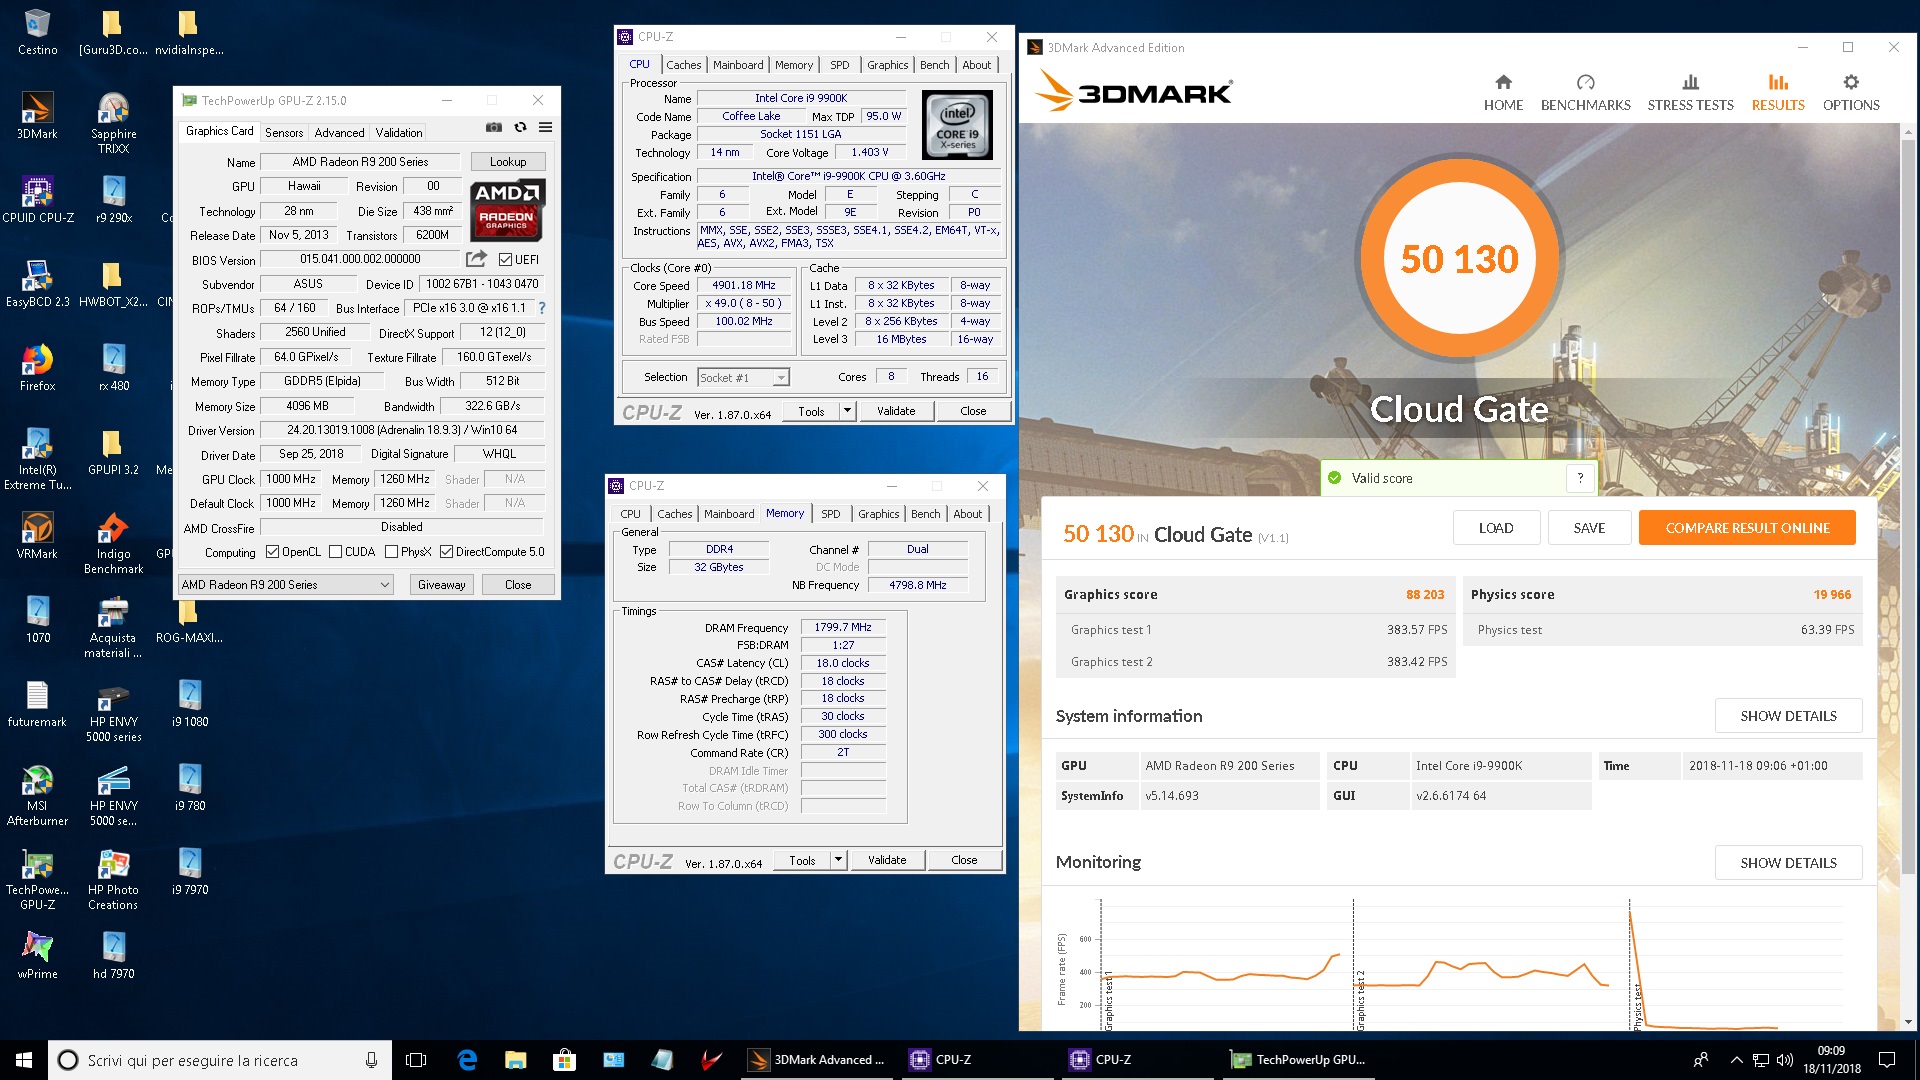Open Cestino recycle bin icon
Screen dimensions: 1920x1080
point(37,31)
